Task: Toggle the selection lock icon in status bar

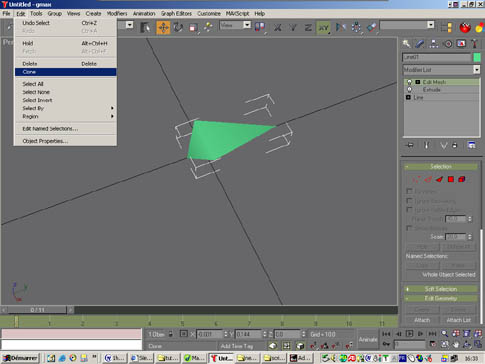Action: [x=171, y=334]
